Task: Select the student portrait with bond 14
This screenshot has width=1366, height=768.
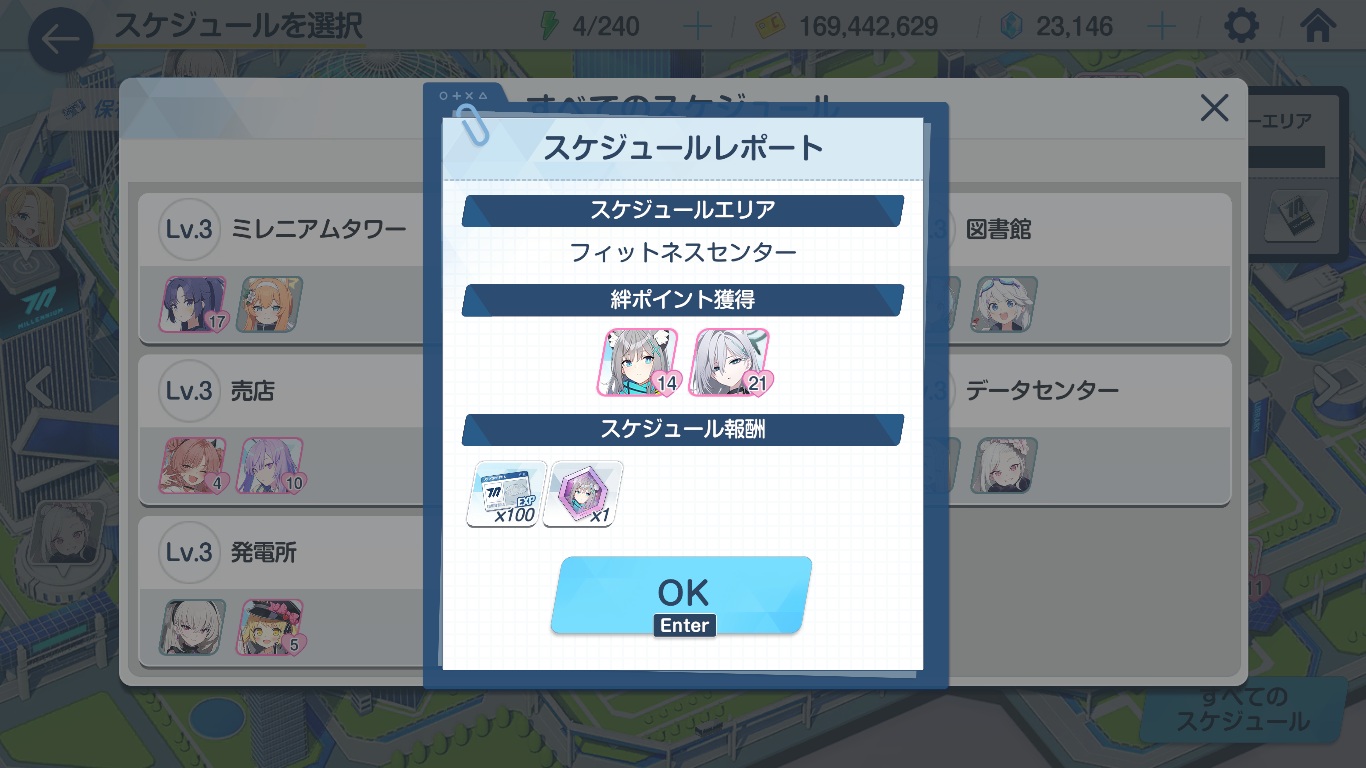Action: coord(639,362)
